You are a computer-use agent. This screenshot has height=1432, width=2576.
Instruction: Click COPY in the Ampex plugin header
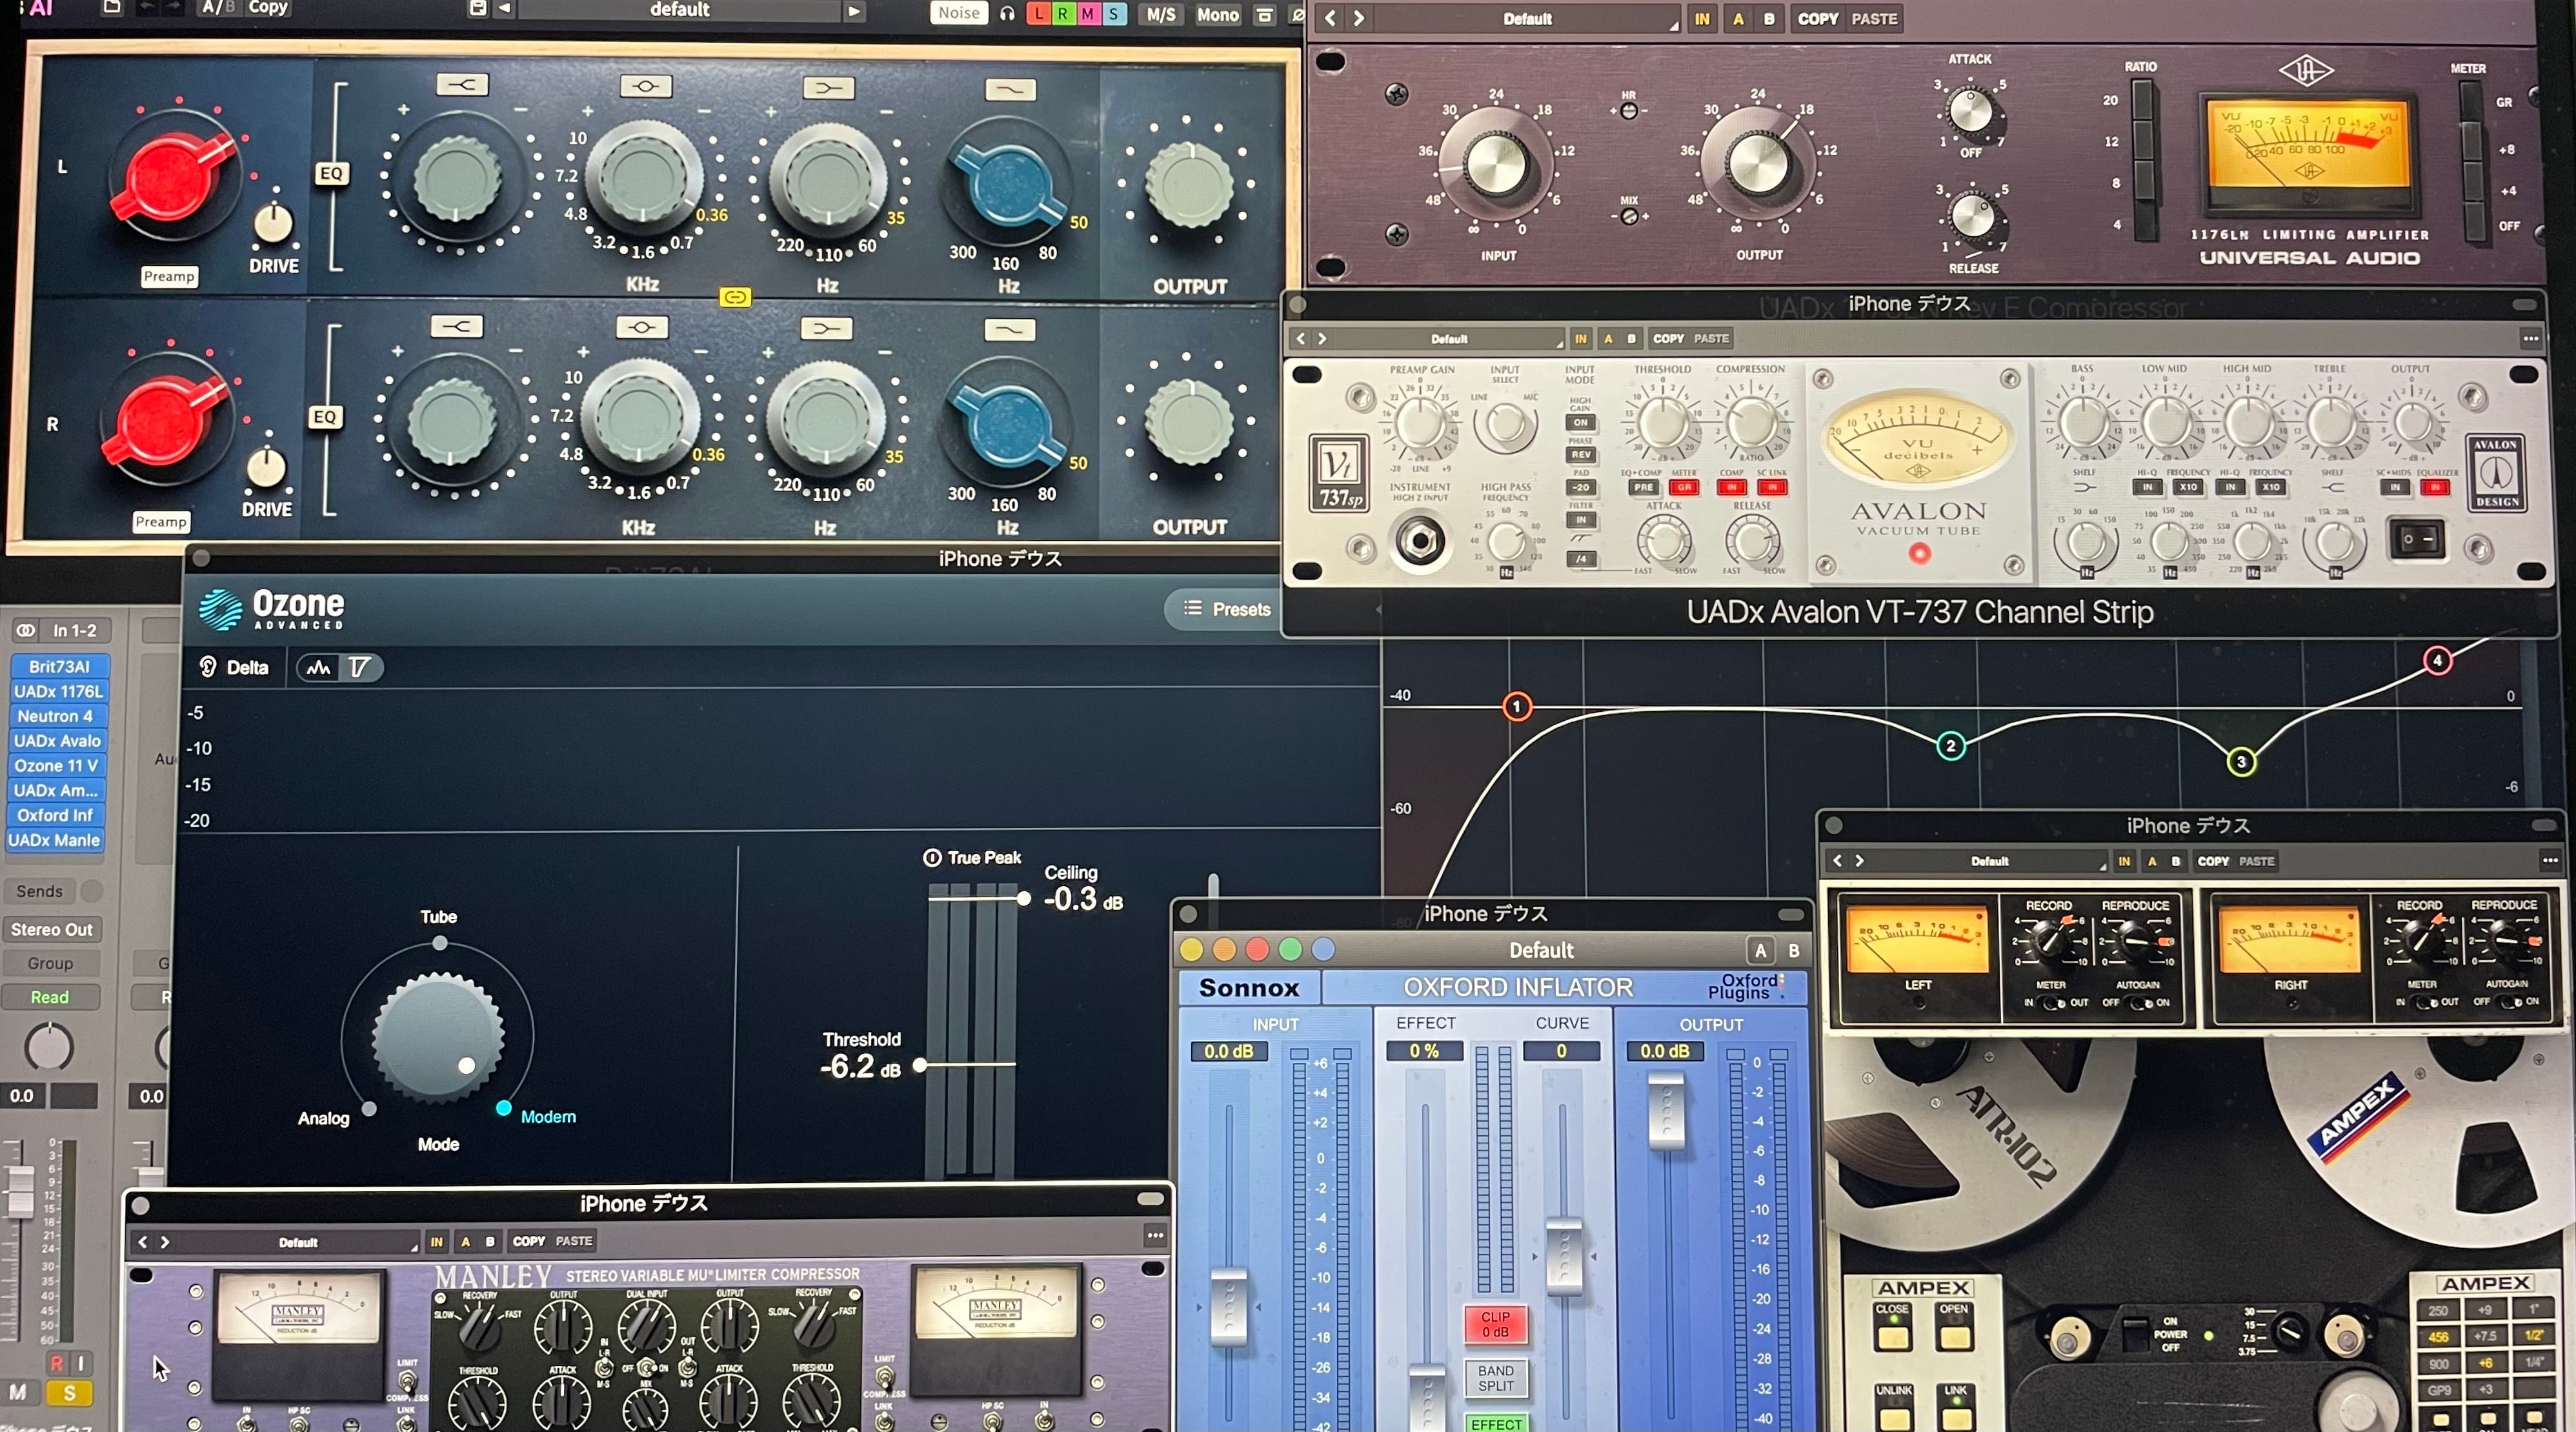[x=2212, y=861]
